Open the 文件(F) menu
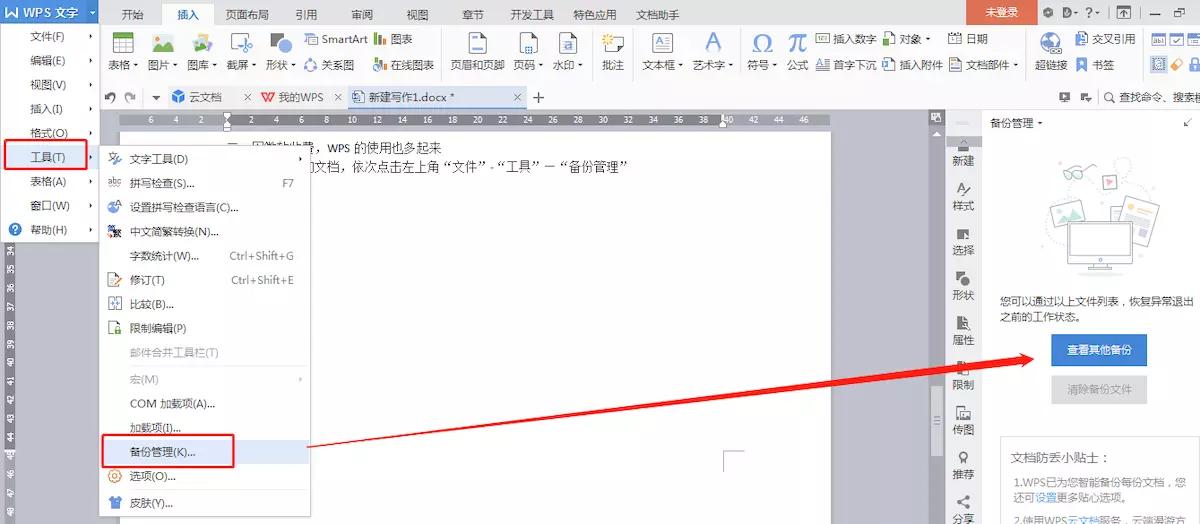This screenshot has width=1200, height=524. pos(50,36)
